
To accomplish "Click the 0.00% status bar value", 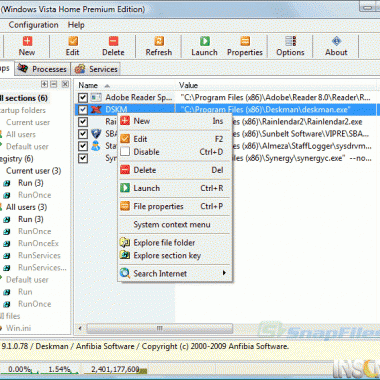I will (19, 369).
